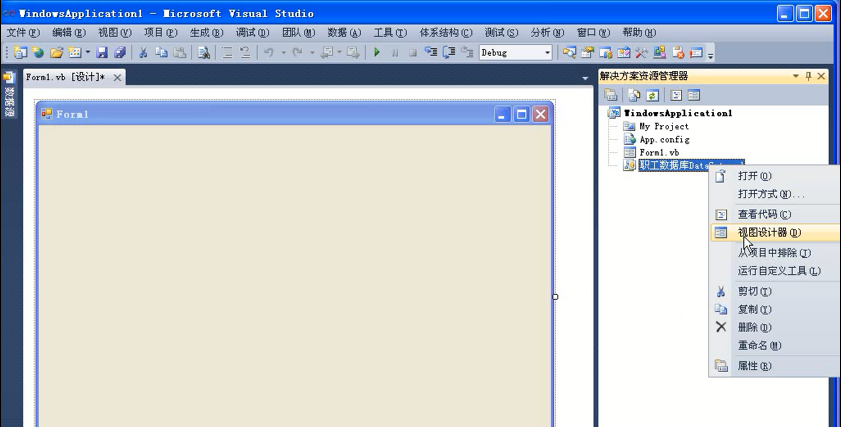Close the Form1.vb design tab
The height and width of the screenshot is (427, 841).
click(117, 78)
